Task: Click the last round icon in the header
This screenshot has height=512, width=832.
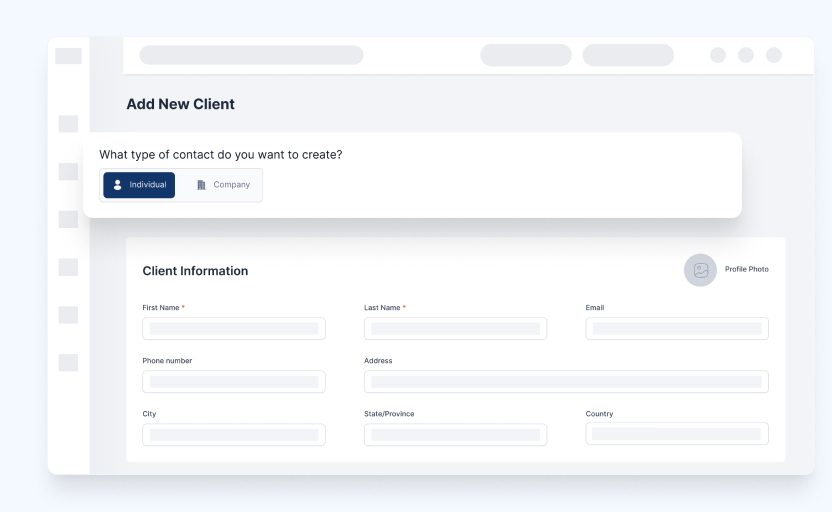Action: point(774,55)
